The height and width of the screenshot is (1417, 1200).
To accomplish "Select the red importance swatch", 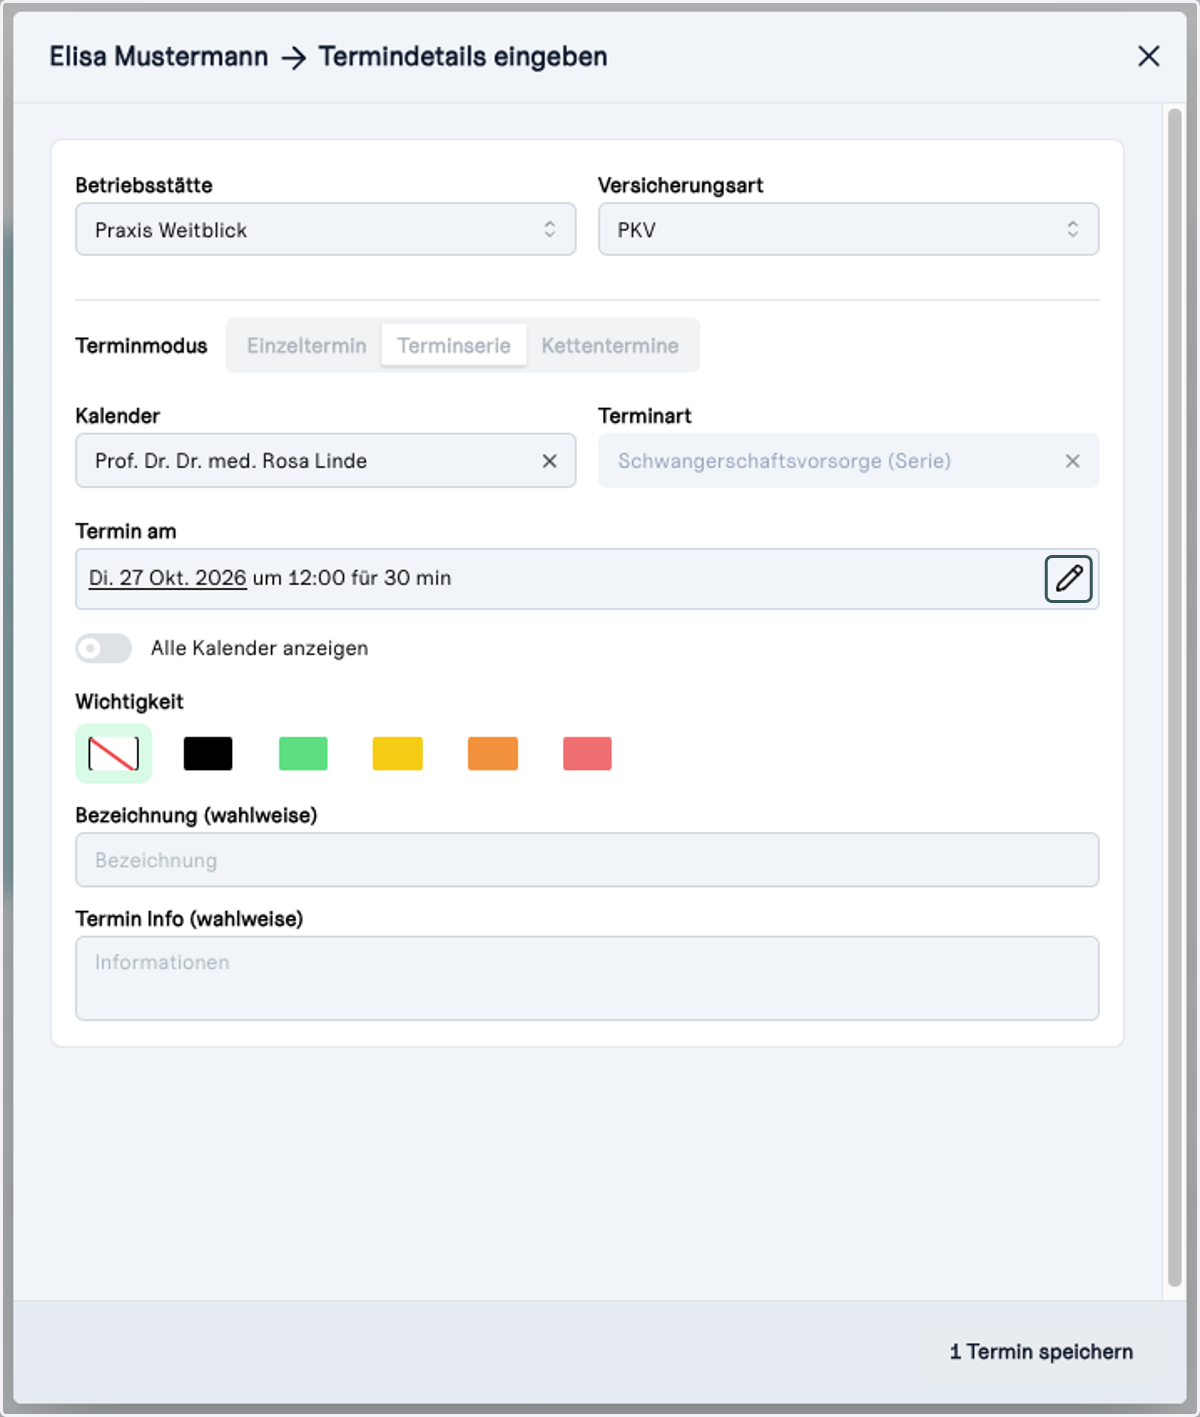I will click(x=587, y=753).
